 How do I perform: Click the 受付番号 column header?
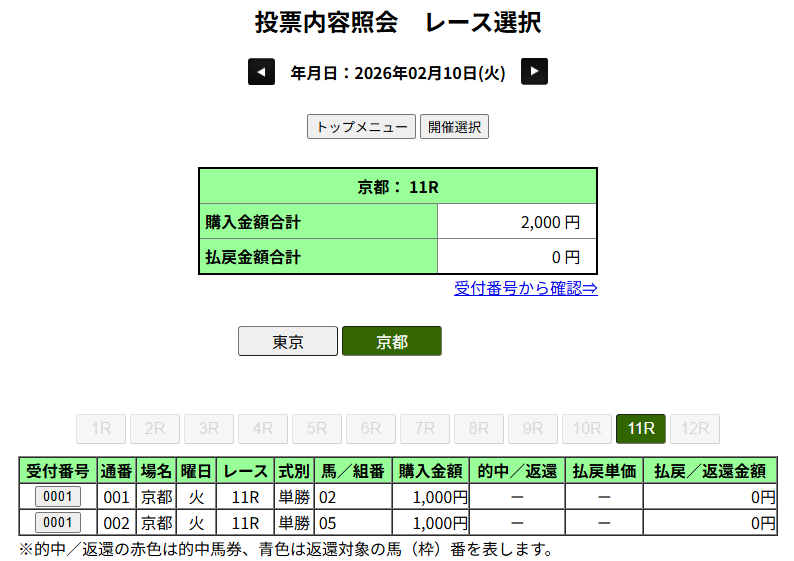(x=58, y=471)
